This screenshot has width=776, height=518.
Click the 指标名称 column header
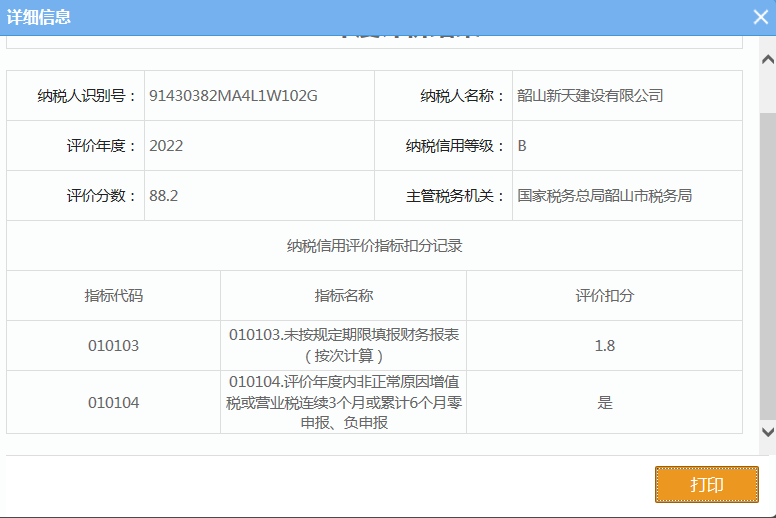[343, 296]
